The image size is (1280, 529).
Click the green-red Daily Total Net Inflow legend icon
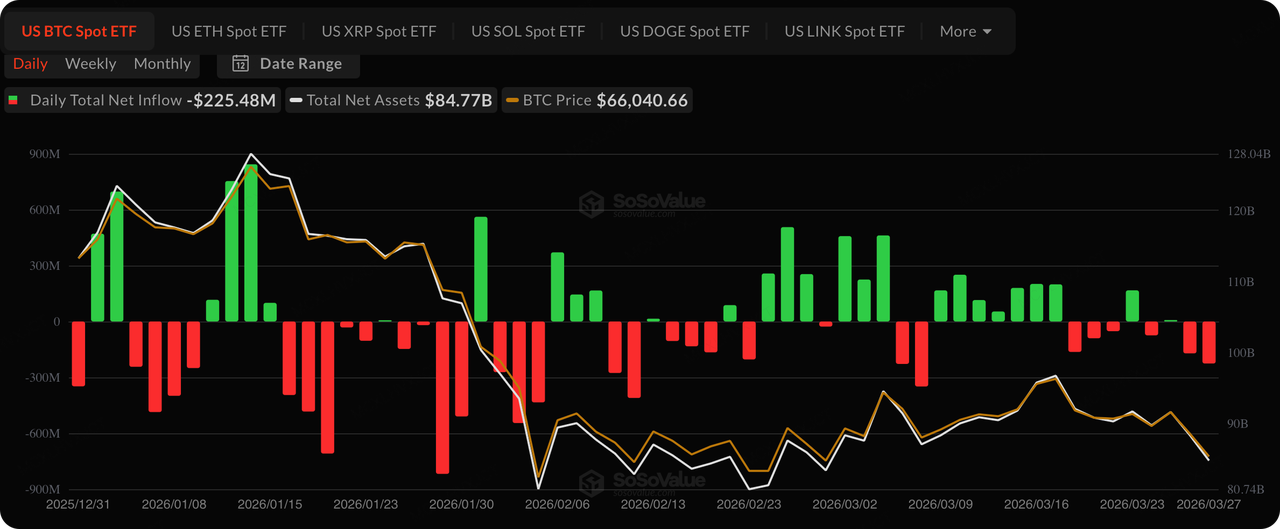click(x=13, y=100)
